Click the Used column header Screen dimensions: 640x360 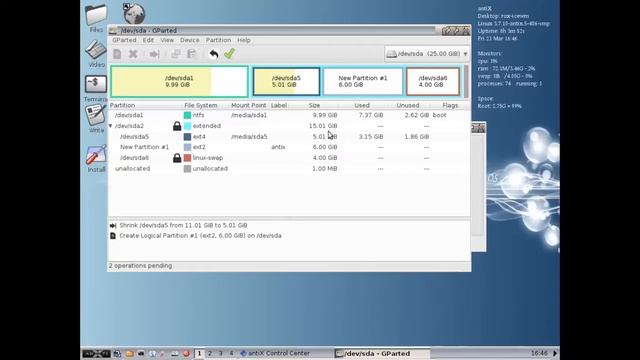tap(362, 105)
